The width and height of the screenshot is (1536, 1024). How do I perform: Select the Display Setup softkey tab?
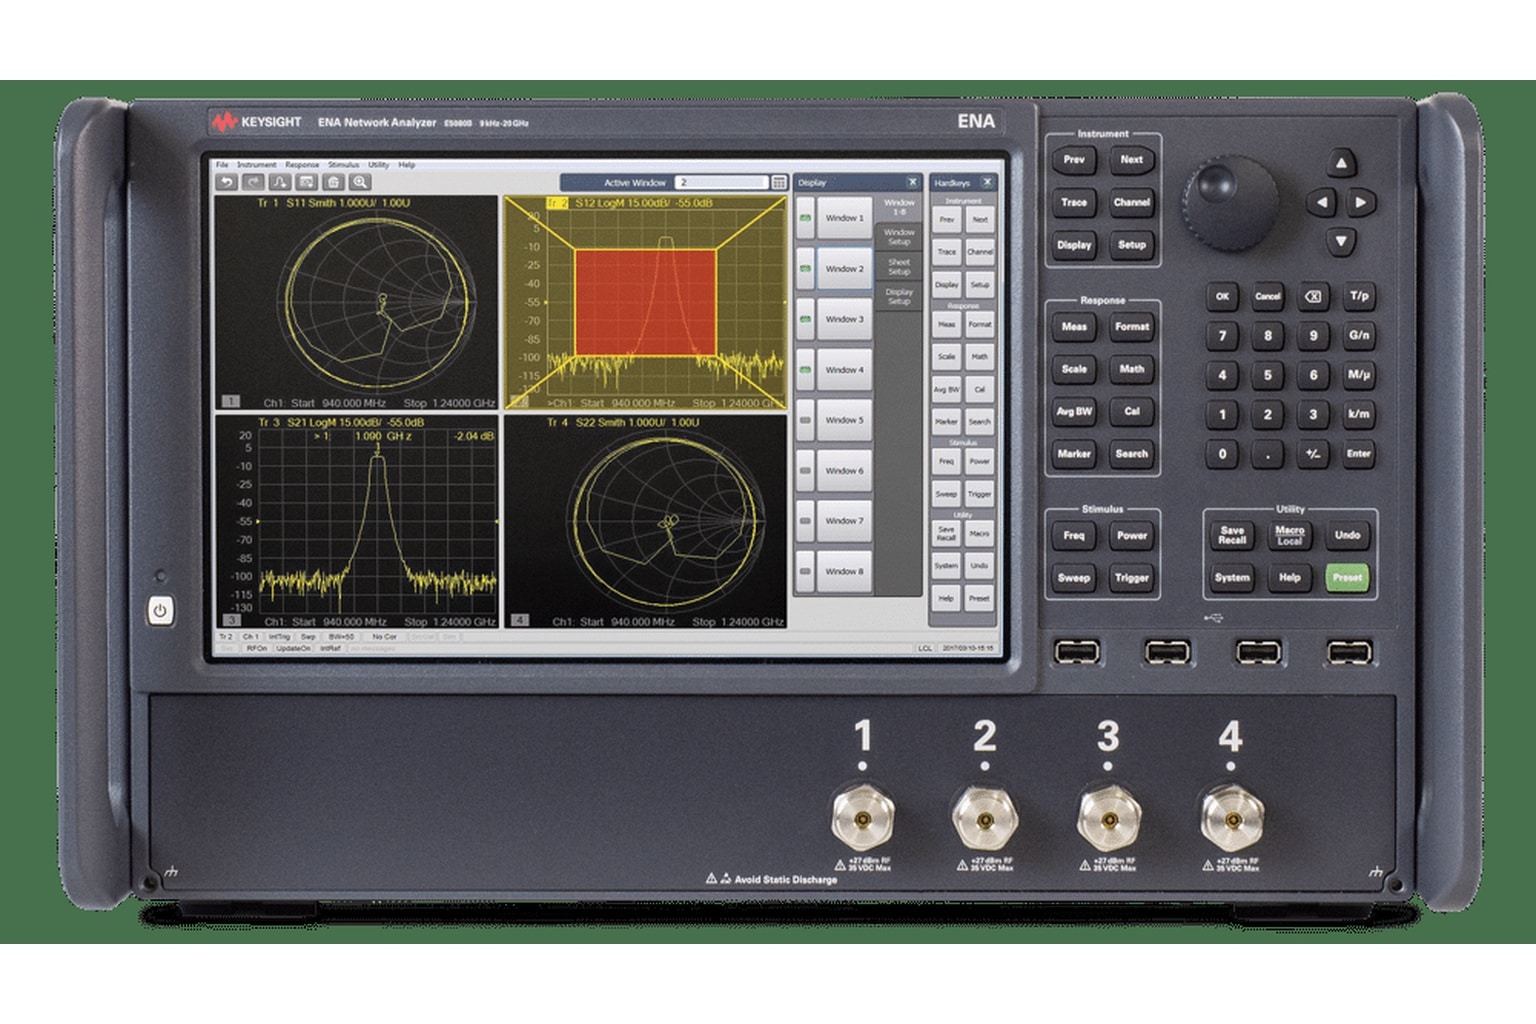tap(899, 297)
